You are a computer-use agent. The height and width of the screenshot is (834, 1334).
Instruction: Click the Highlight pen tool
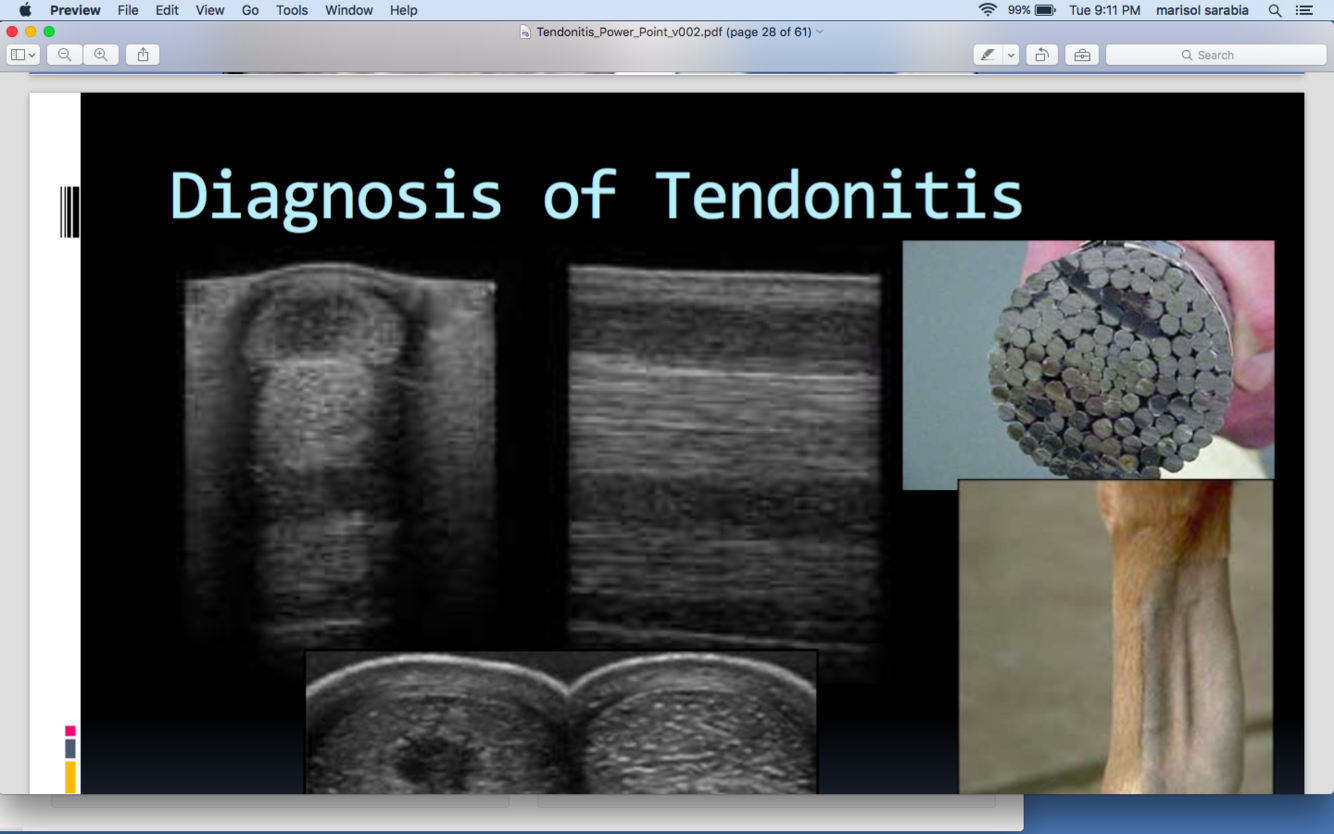988,55
